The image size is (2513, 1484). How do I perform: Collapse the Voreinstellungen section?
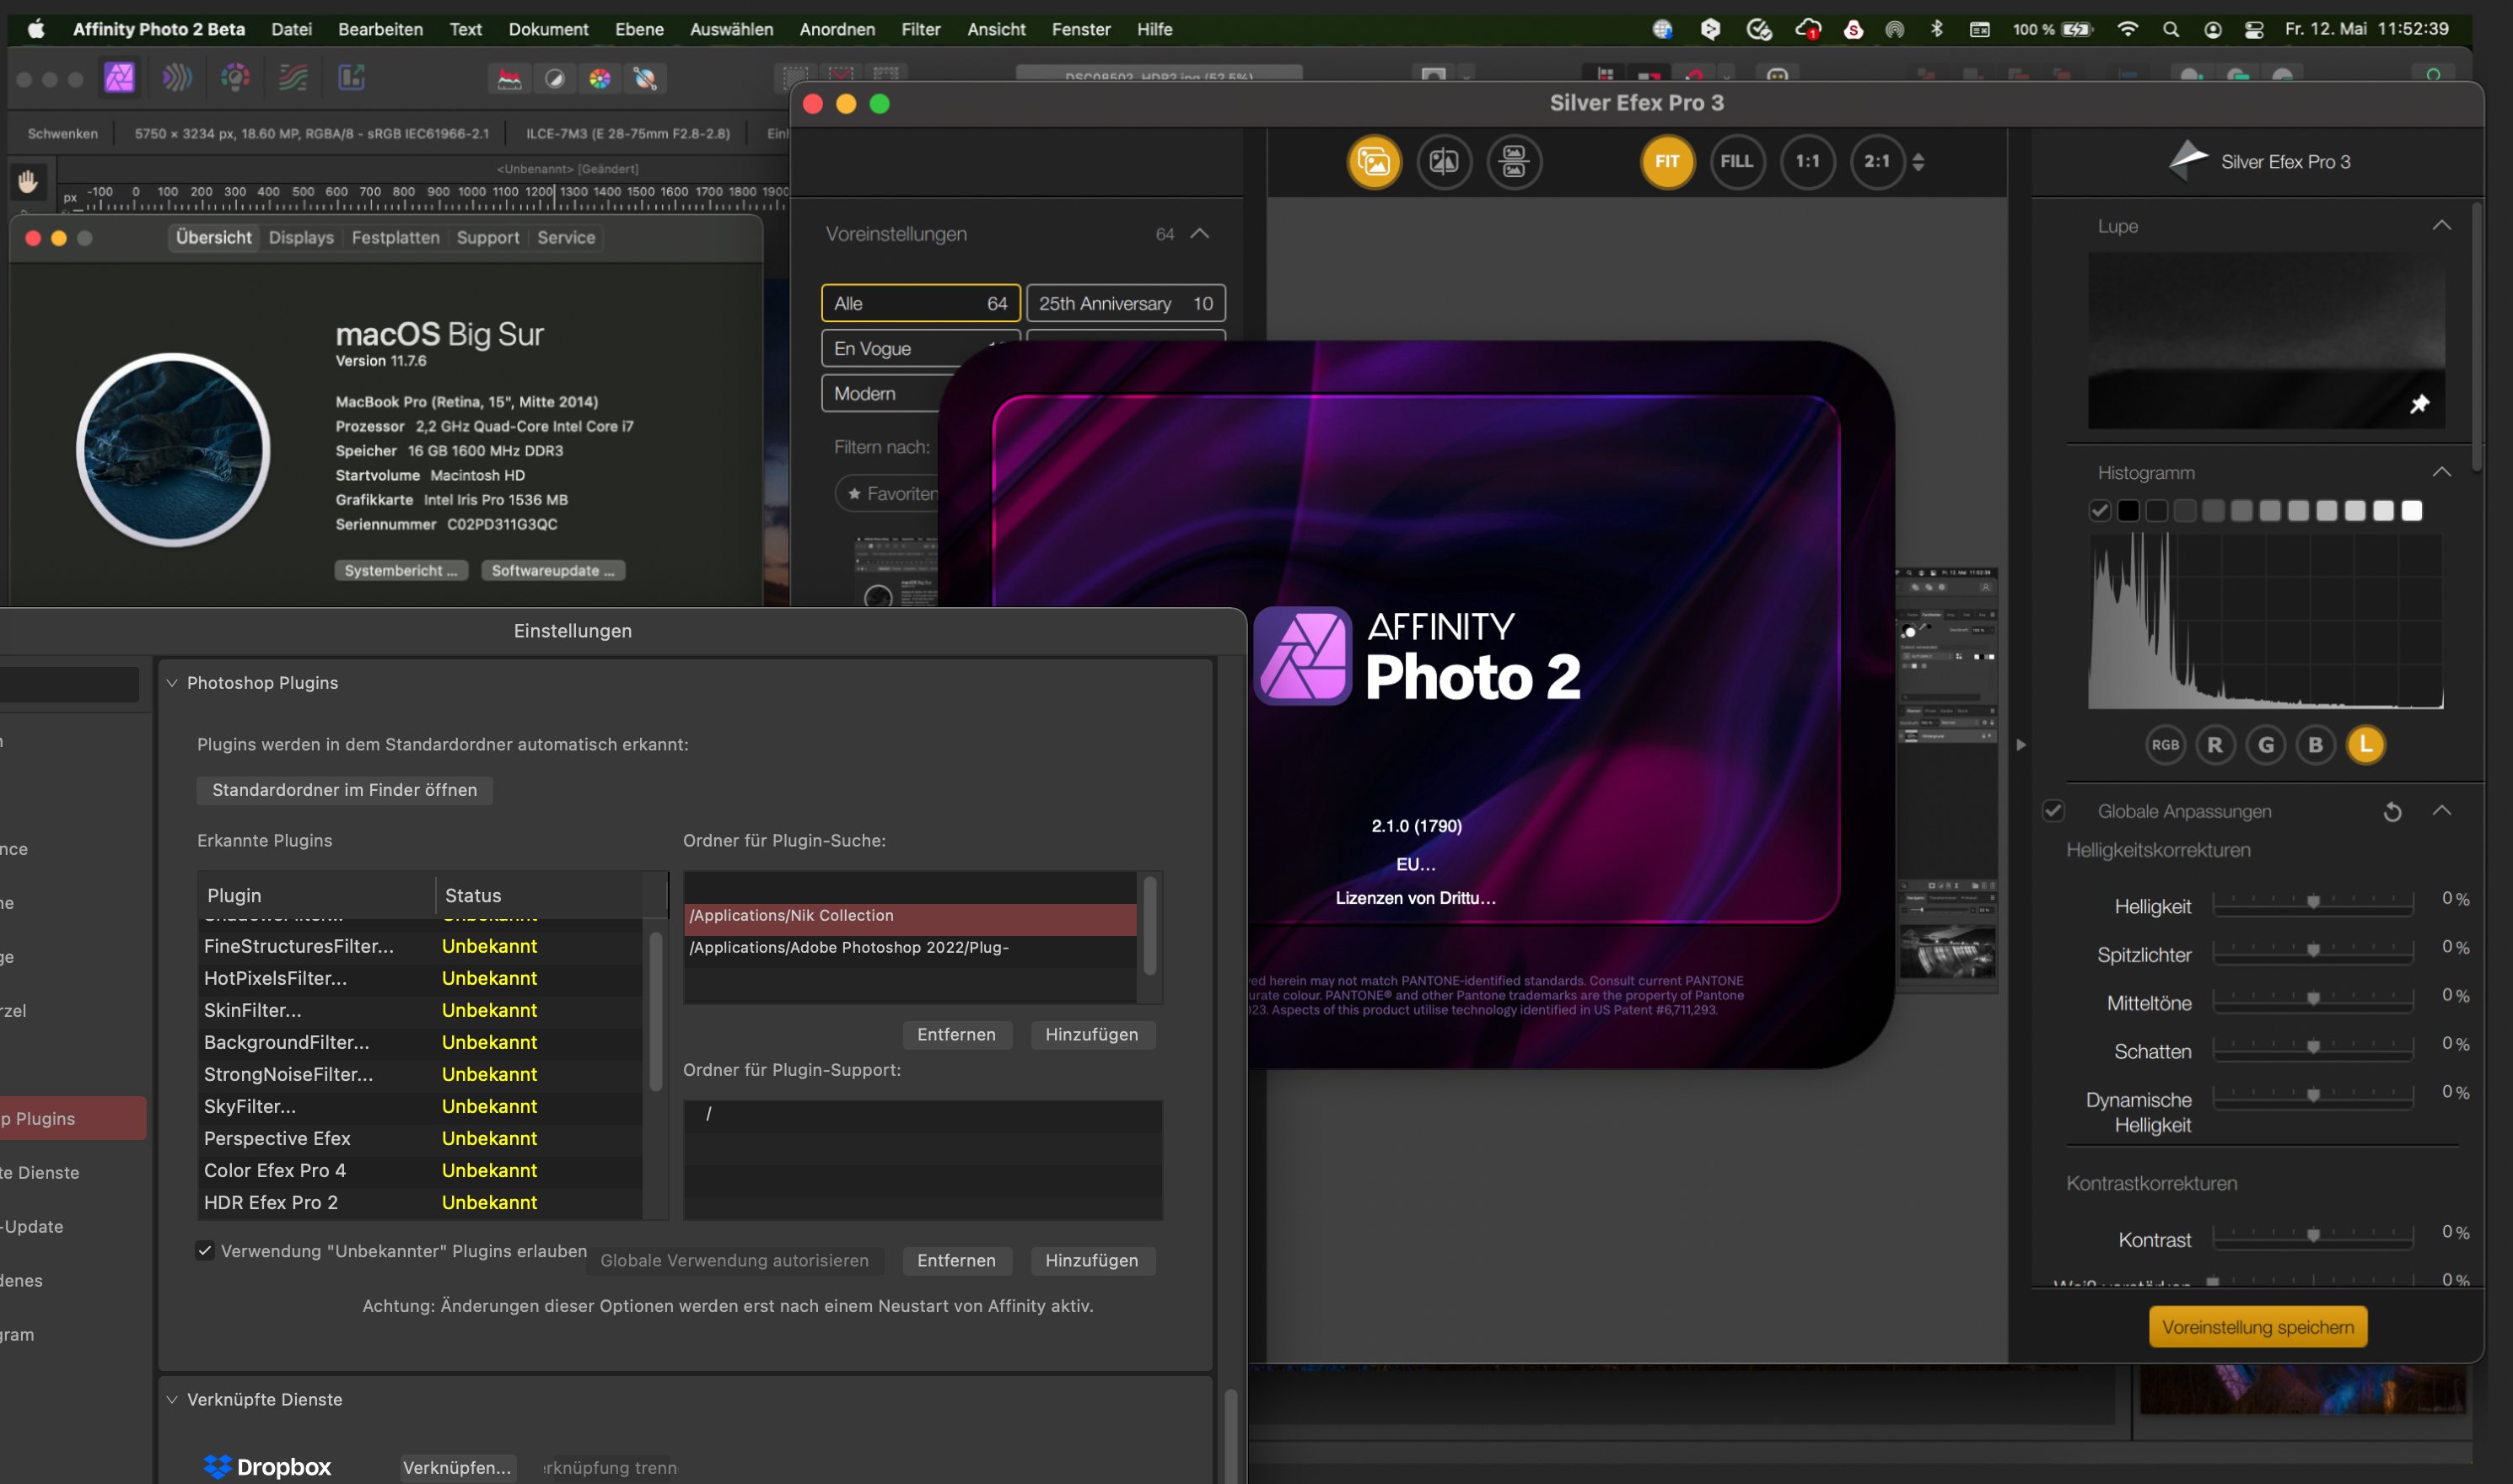[x=1199, y=234]
